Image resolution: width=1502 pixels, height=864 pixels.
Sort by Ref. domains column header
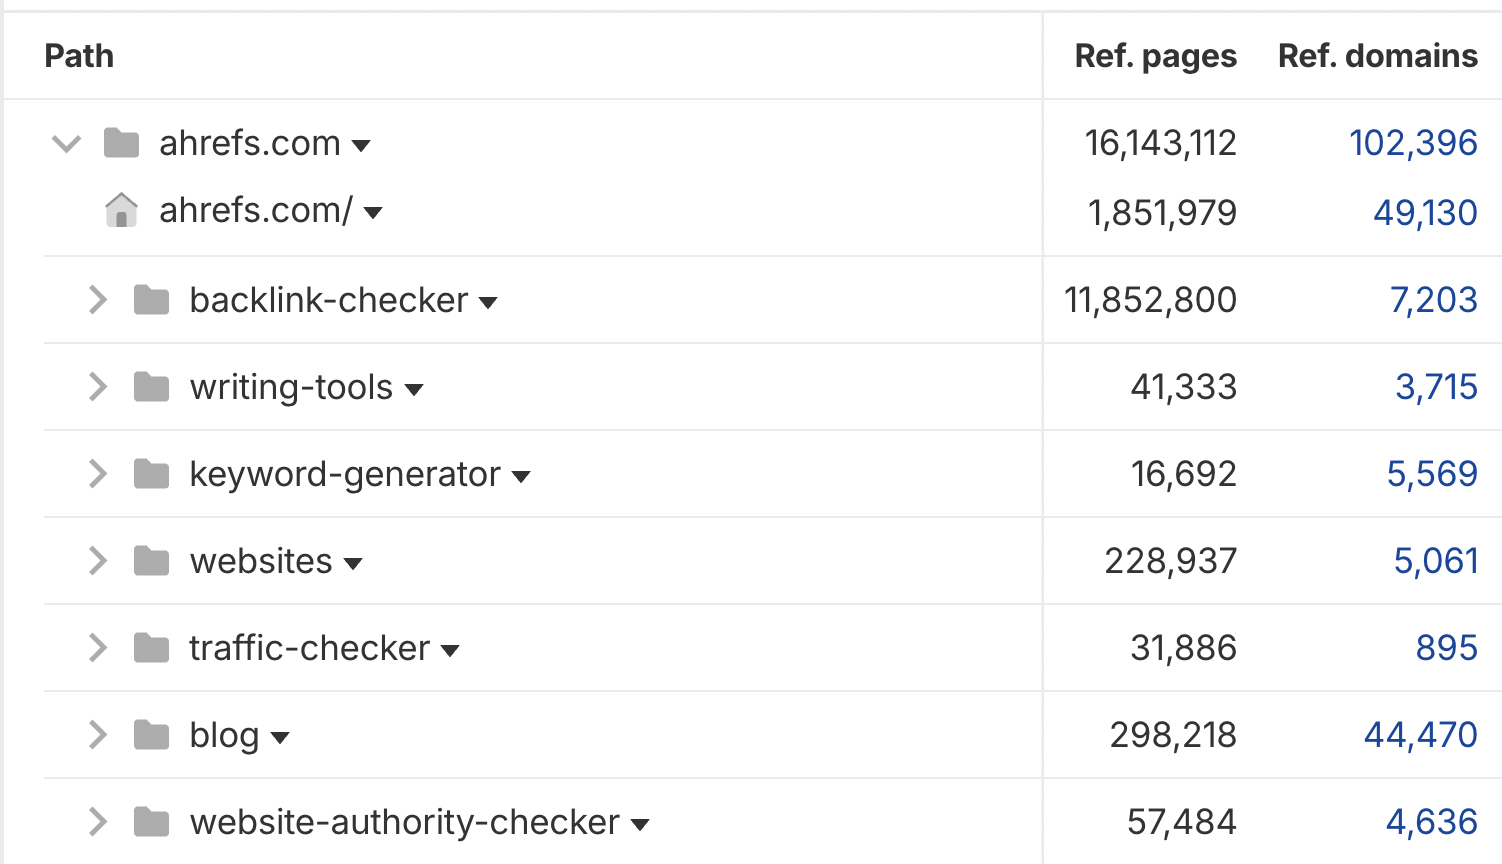(1378, 56)
